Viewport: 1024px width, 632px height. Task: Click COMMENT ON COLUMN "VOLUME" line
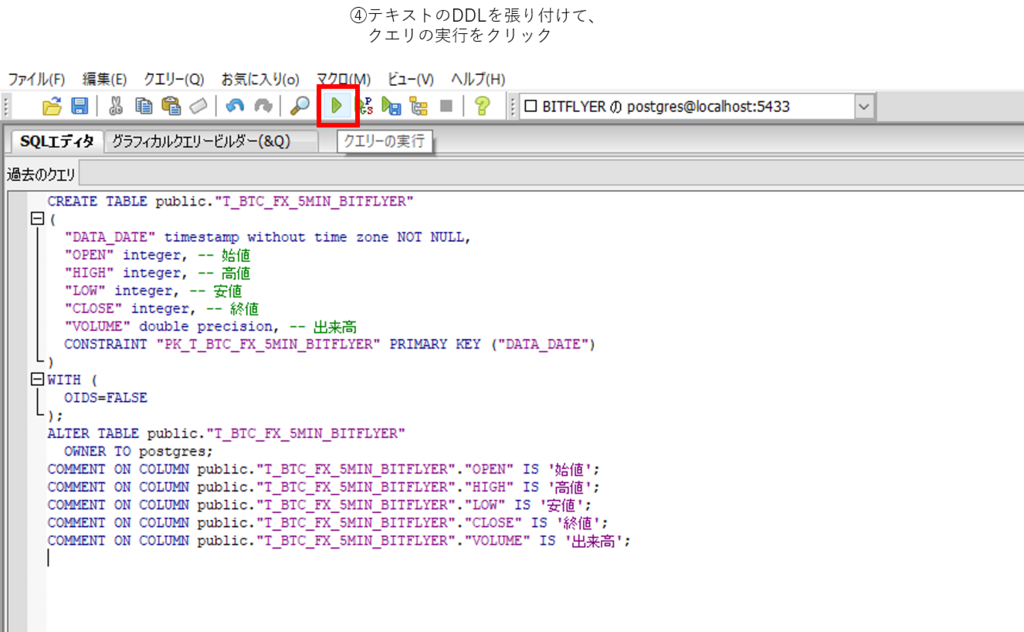pyautogui.click(x=339, y=541)
